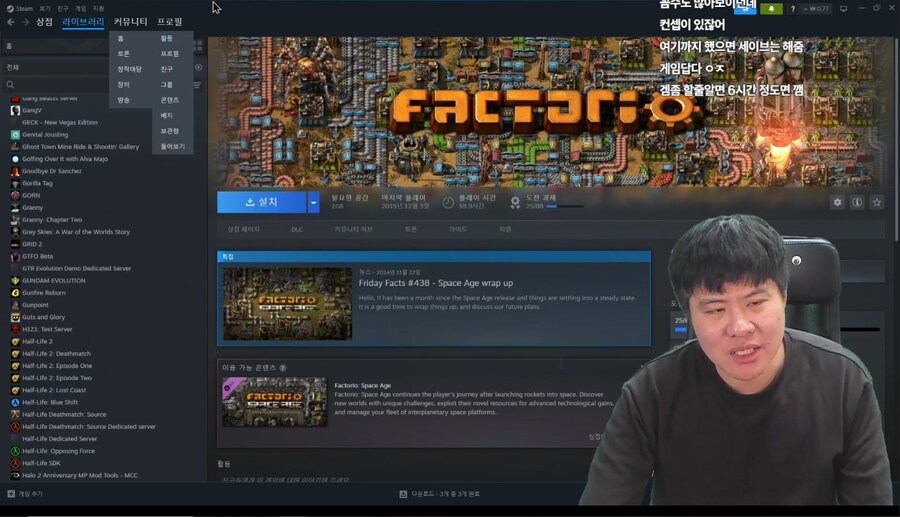
Task: Expand the dropdown arrow next to 설치
Action: coord(313,202)
